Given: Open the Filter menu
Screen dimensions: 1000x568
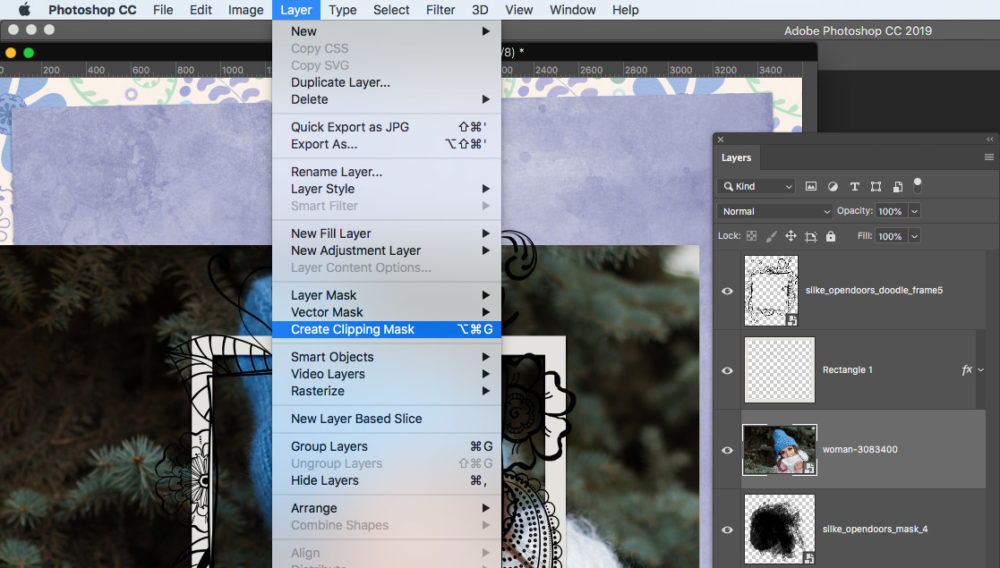Looking at the screenshot, I should [x=440, y=10].
